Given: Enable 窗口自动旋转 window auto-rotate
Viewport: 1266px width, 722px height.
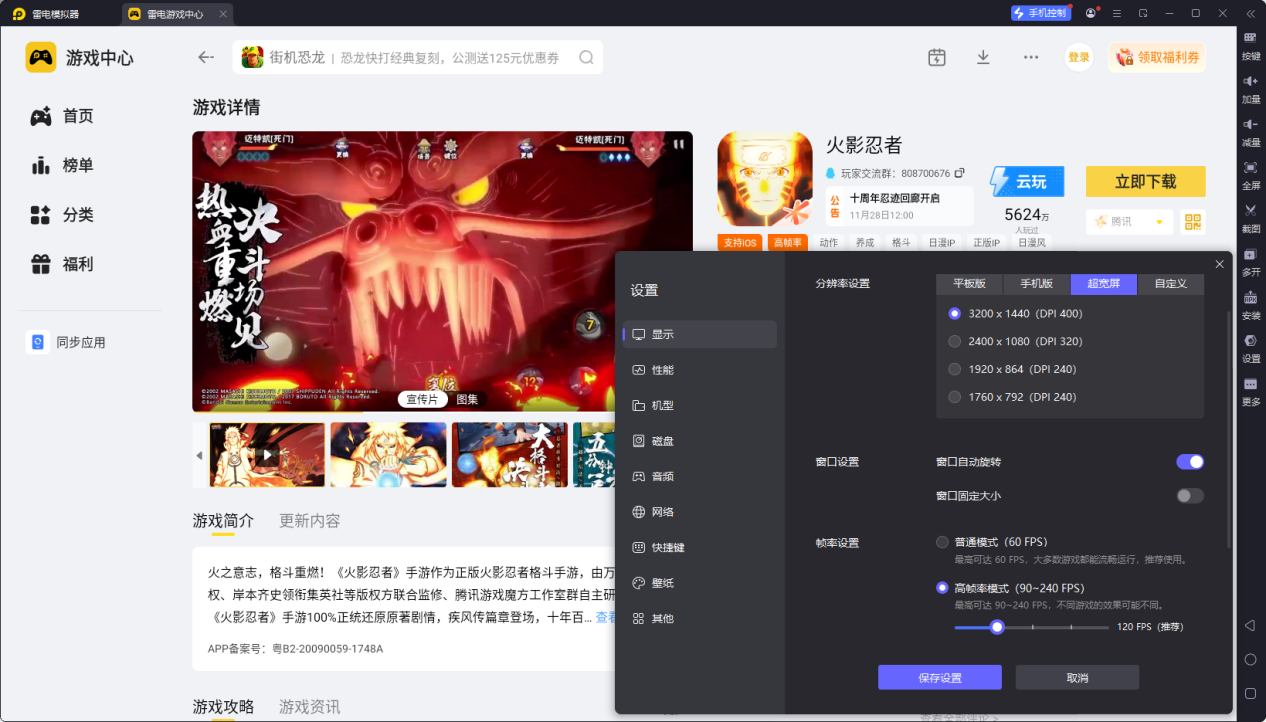Looking at the screenshot, I should (x=1190, y=461).
